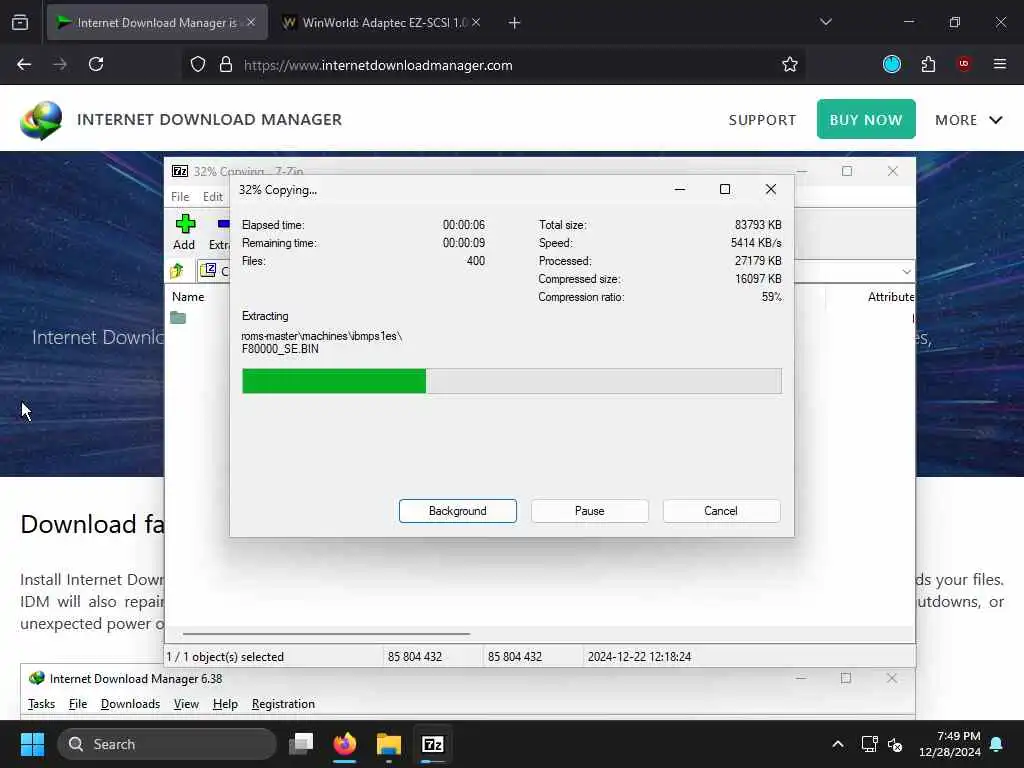Click the Background button in copy dialog
Image resolution: width=1024 pixels, height=768 pixels.
pyautogui.click(x=457, y=511)
